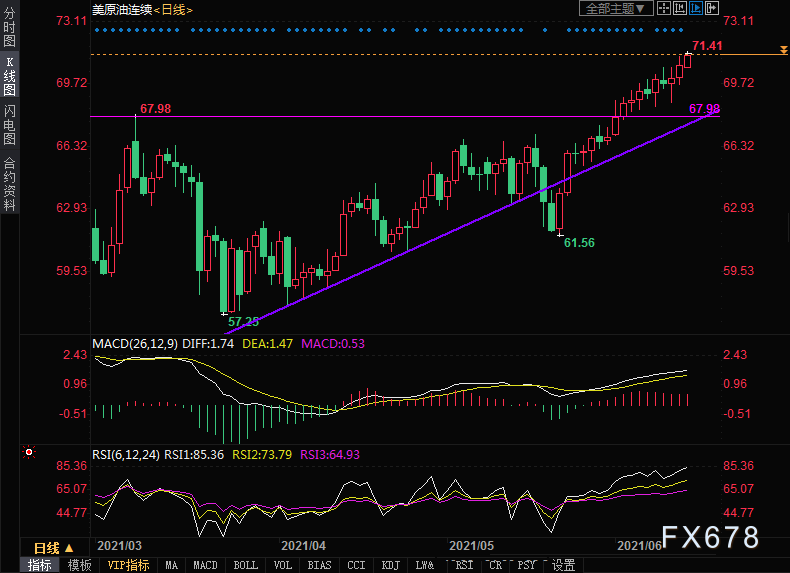
Task: Switch to 分时图 sidebar view
Action: click(x=9, y=27)
